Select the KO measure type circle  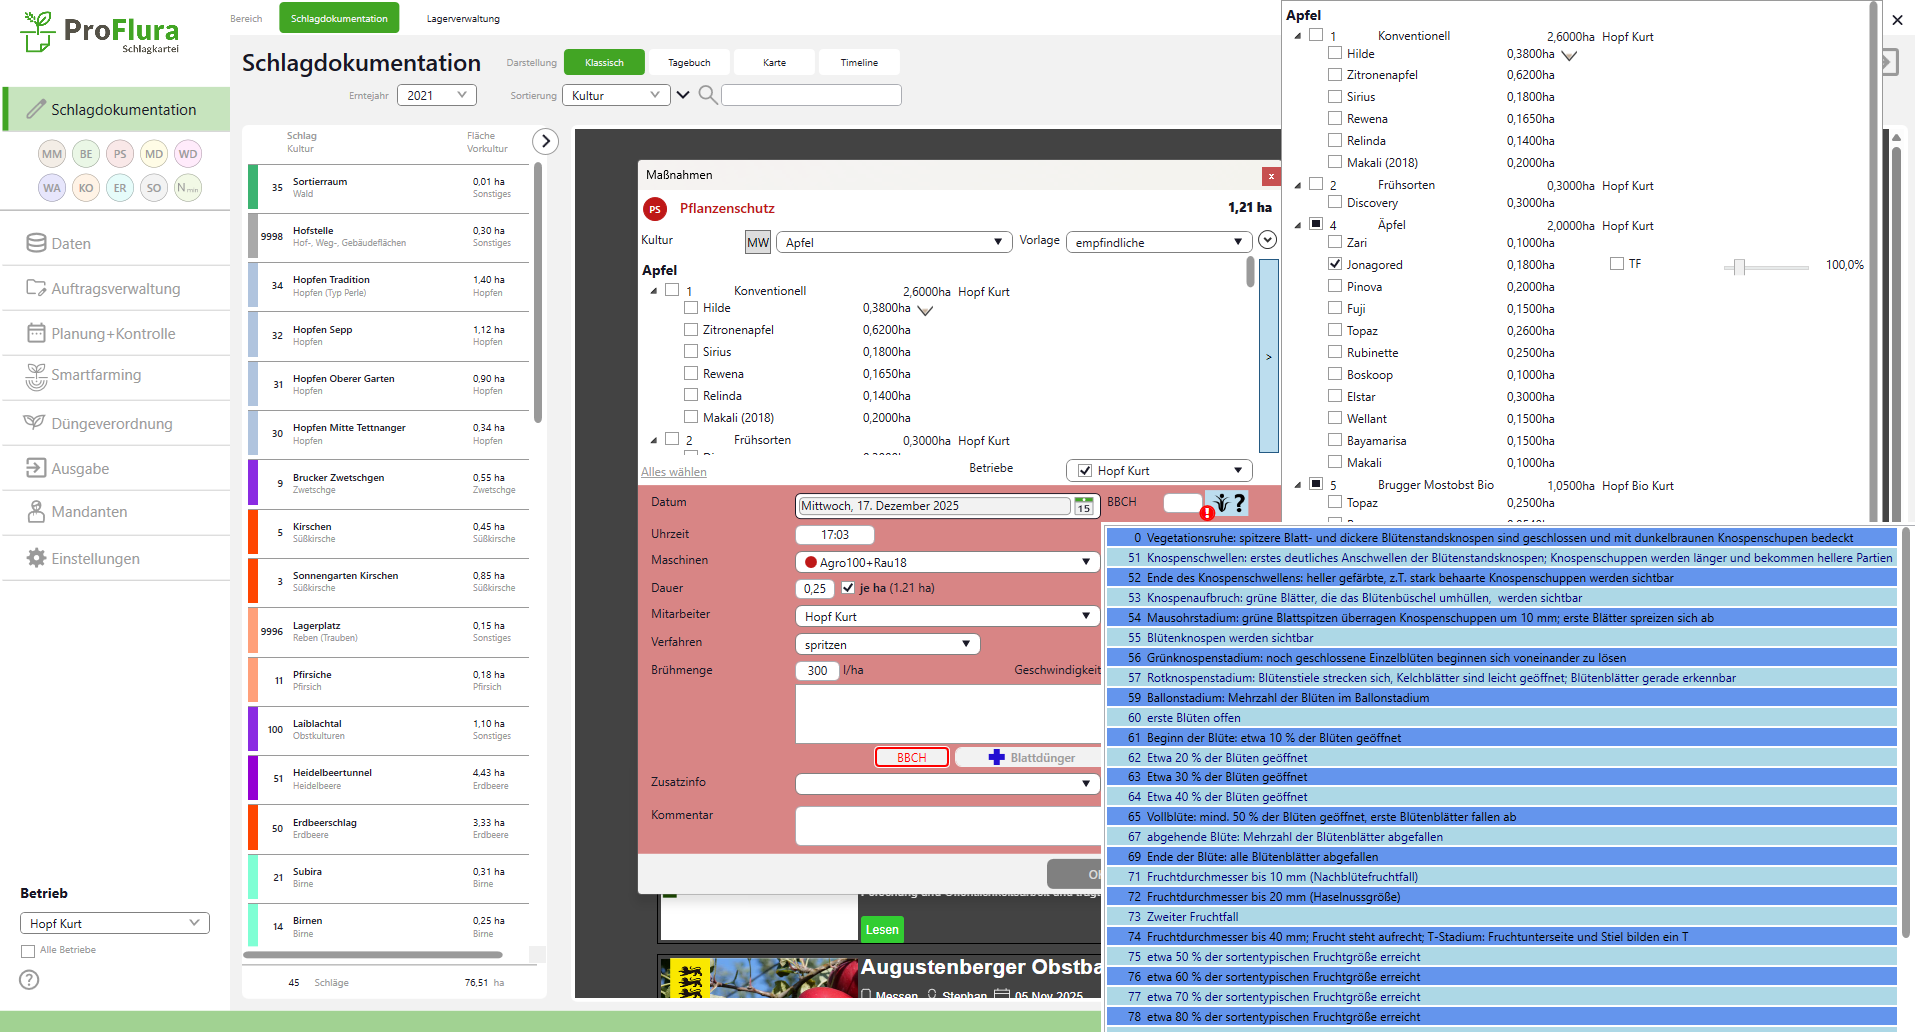click(x=86, y=188)
